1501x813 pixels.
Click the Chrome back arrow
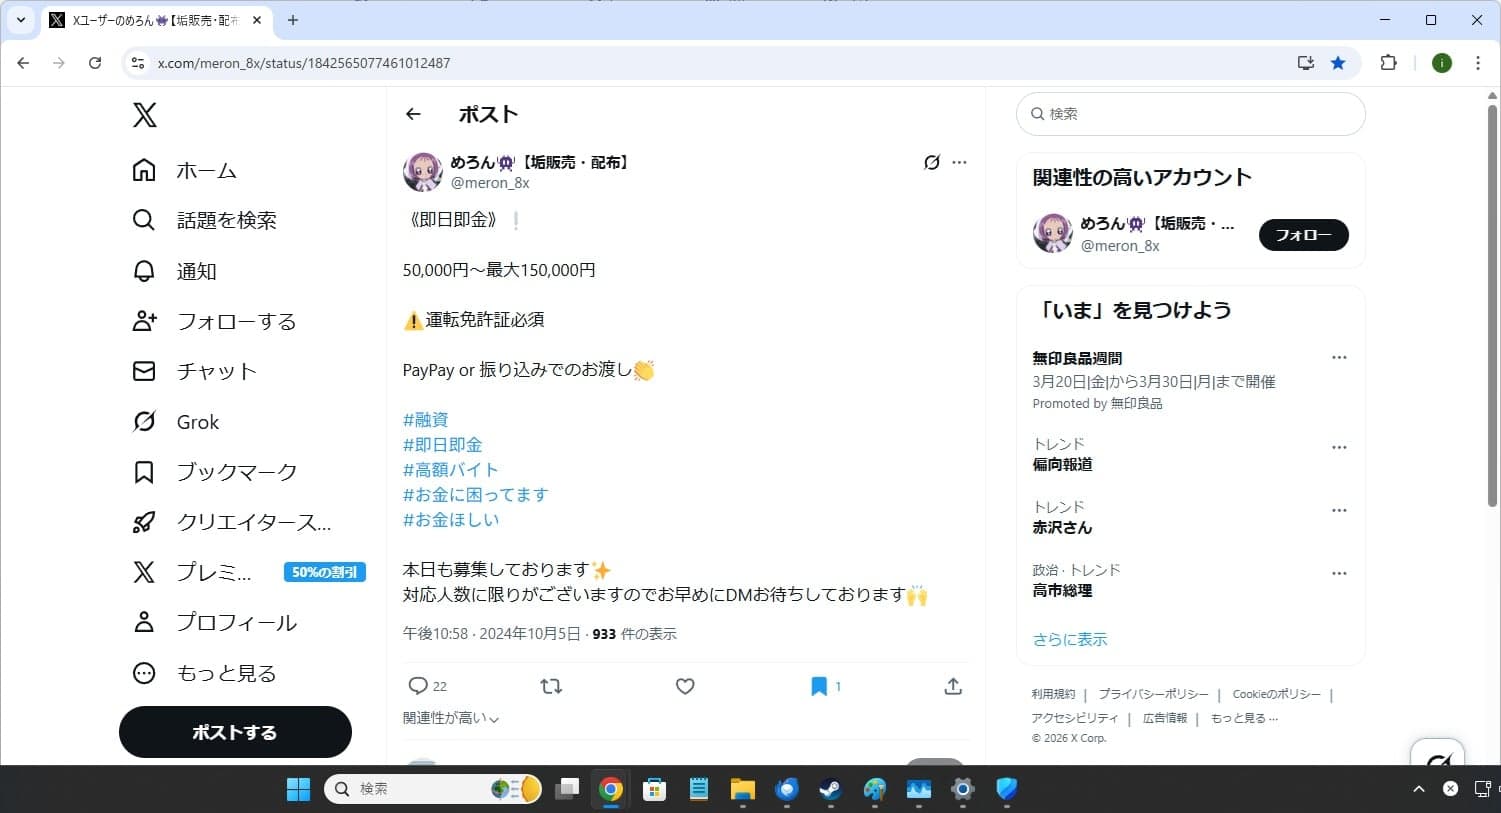(x=23, y=63)
